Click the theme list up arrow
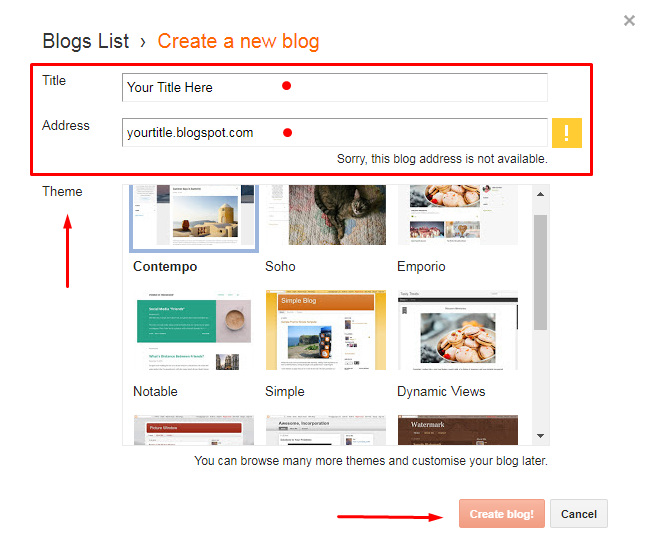The width and height of the screenshot is (648, 556). coord(540,194)
